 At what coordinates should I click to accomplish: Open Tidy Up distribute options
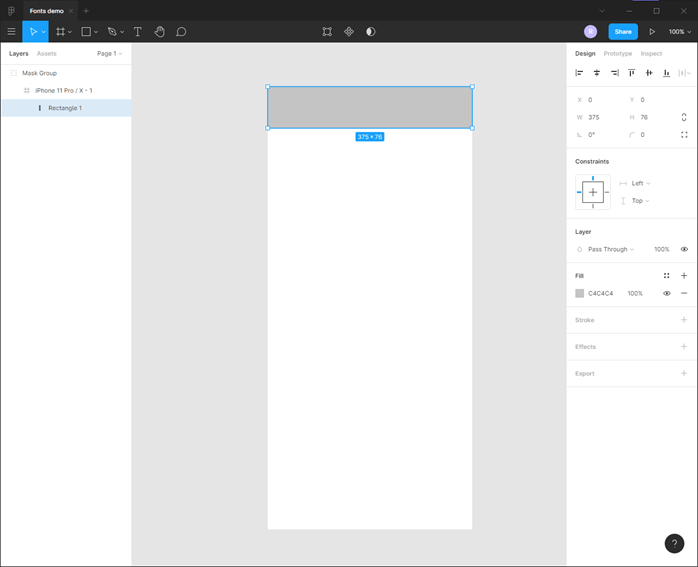pyautogui.click(x=685, y=73)
